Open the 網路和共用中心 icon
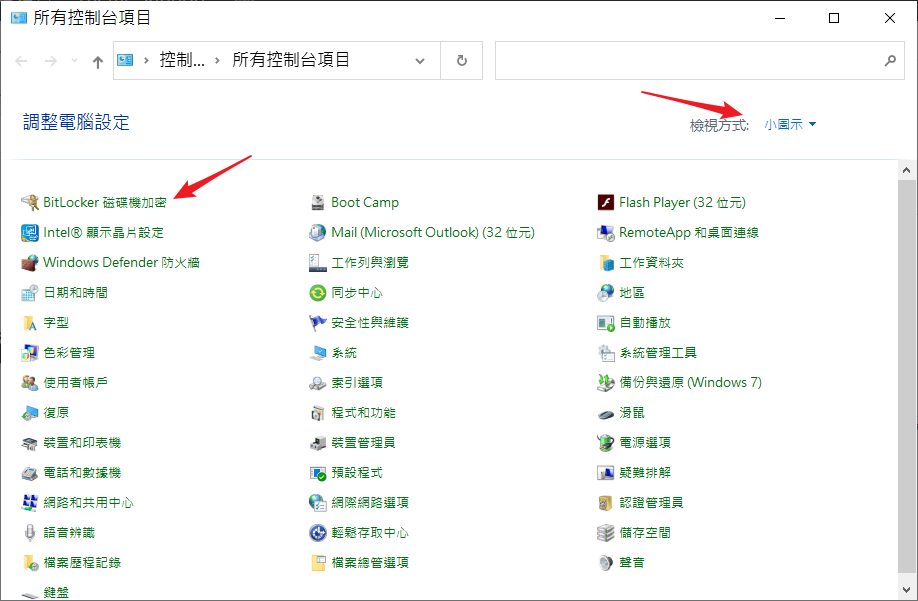Viewport: 918px width, 601px height. pos(30,503)
